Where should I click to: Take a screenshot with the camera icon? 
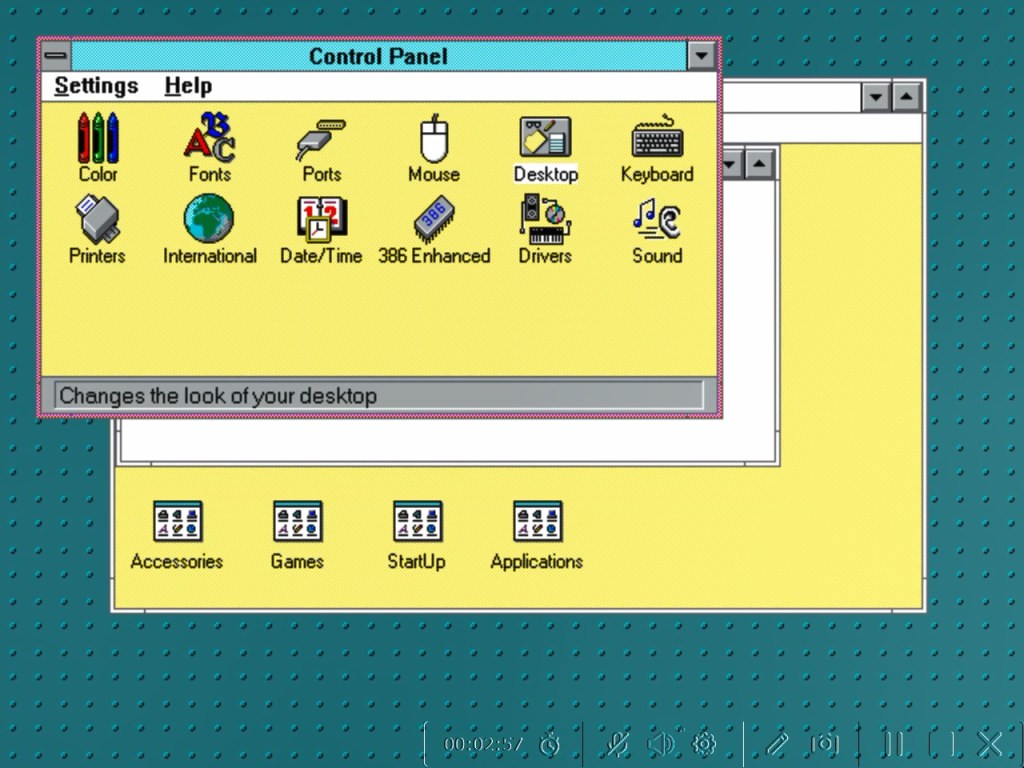pyautogui.click(x=825, y=744)
